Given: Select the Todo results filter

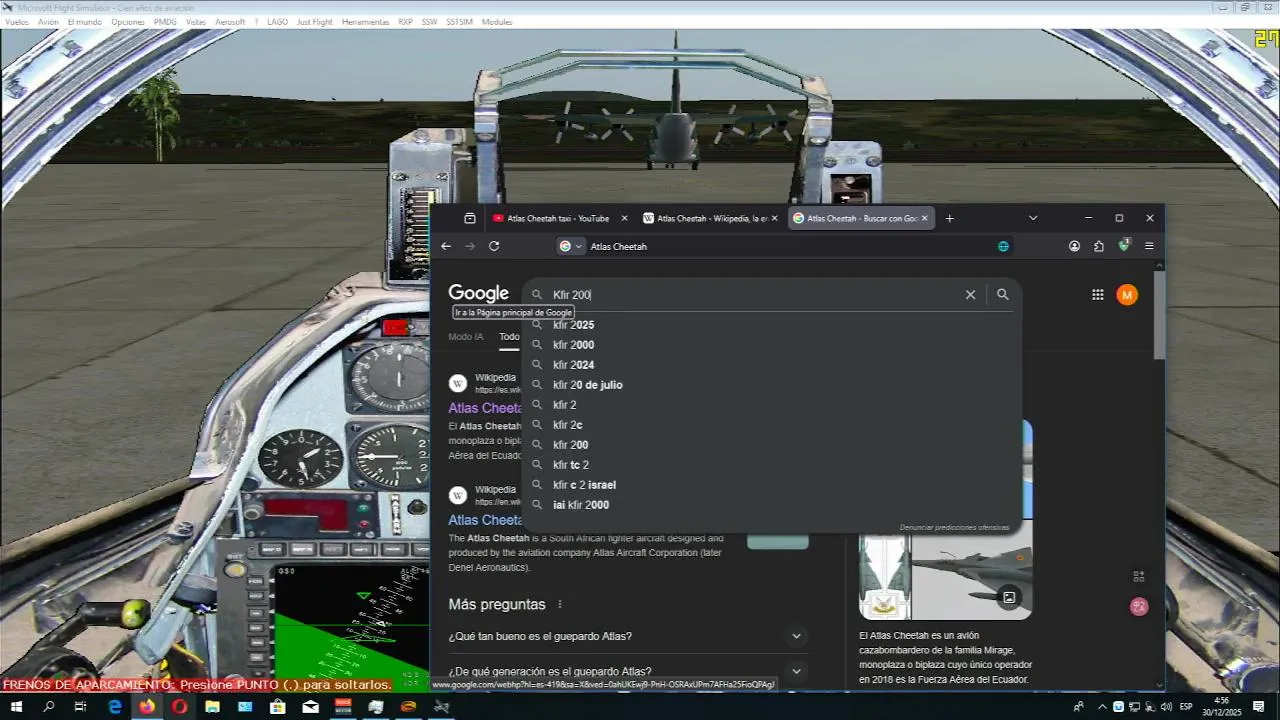Looking at the screenshot, I should pyautogui.click(x=510, y=337).
